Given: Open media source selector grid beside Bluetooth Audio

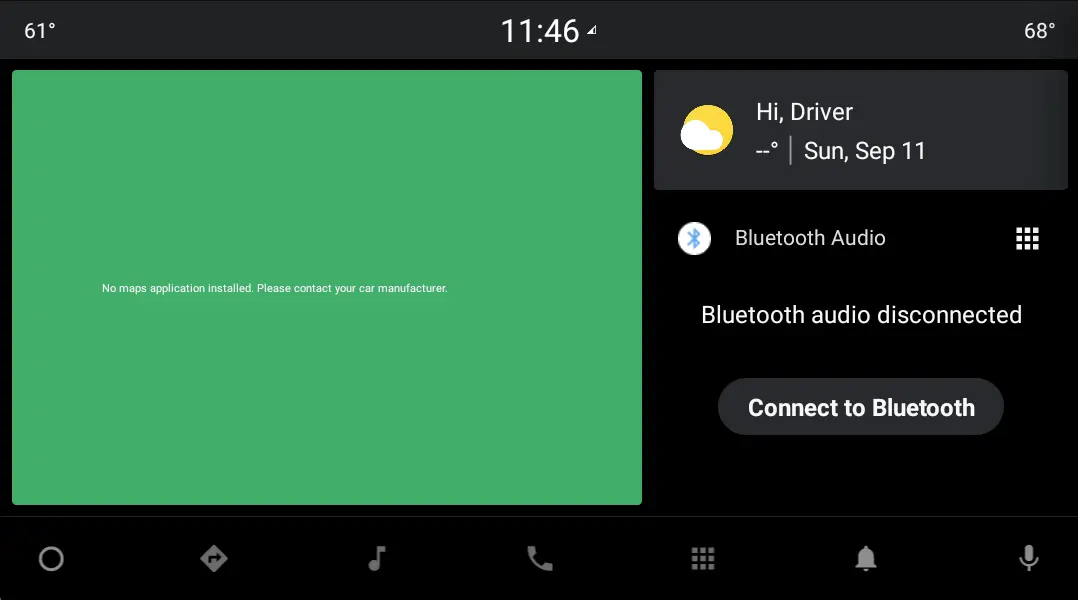Looking at the screenshot, I should tap(1027, 238).
